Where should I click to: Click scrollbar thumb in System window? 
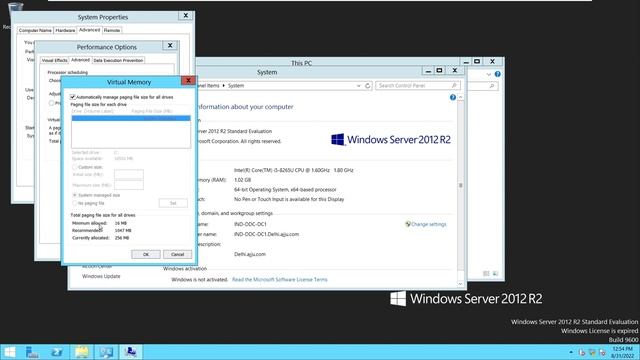coord(461,185)
